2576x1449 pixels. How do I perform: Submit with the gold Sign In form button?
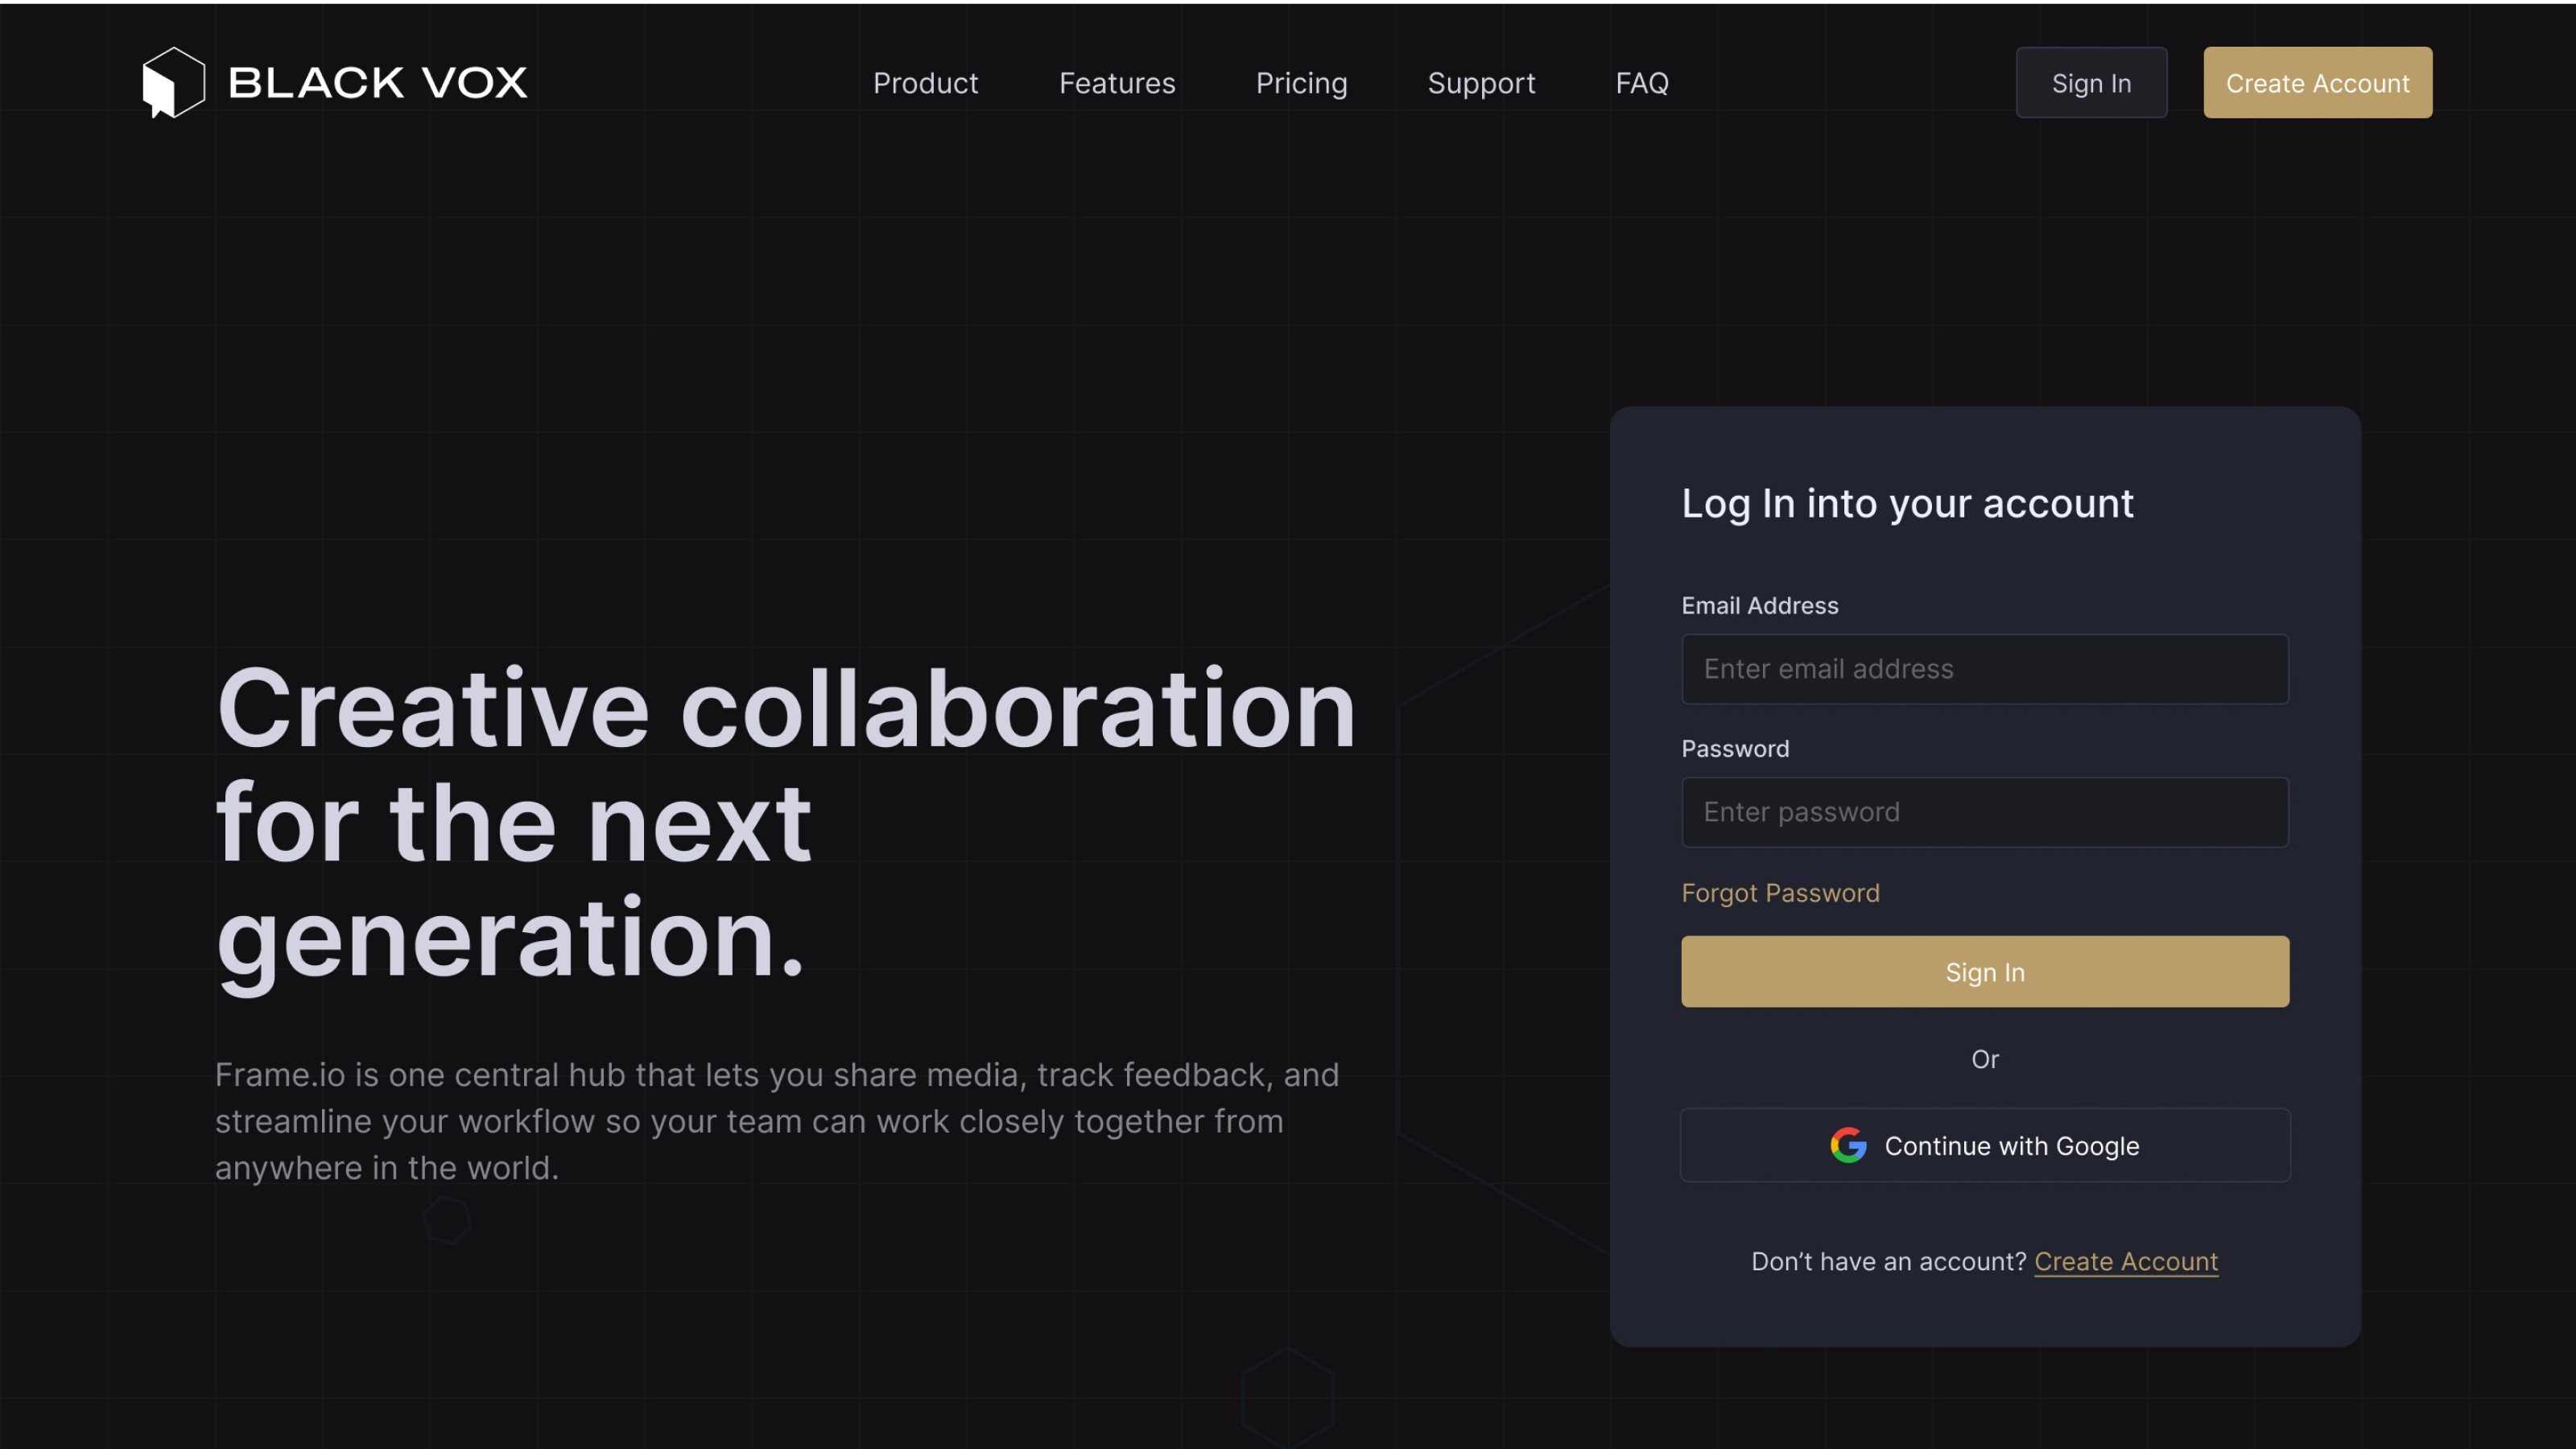[1984, 972]
